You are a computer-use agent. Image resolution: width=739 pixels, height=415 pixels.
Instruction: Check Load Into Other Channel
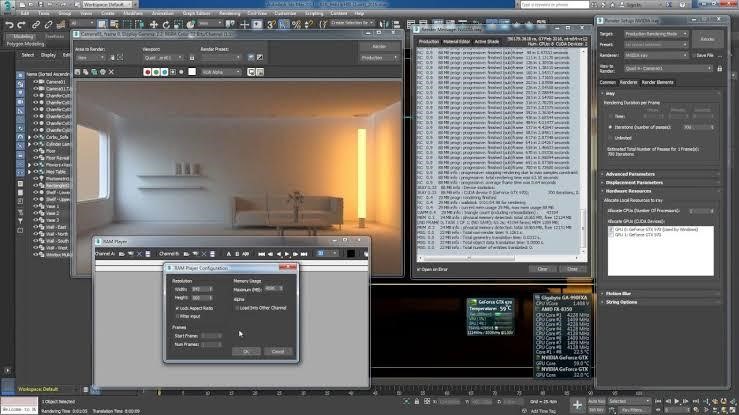tap(237, 308)
